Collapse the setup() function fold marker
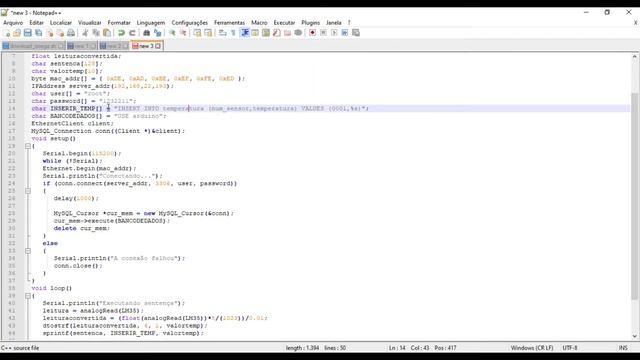 click(x=28, y=146)
